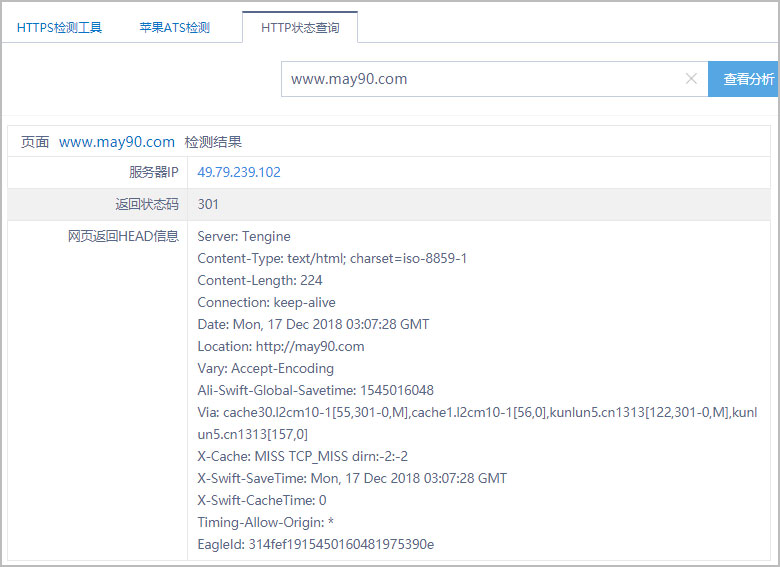Click the Content-Length: 224 line
This screenshot has width=780, height=567.
260,280
